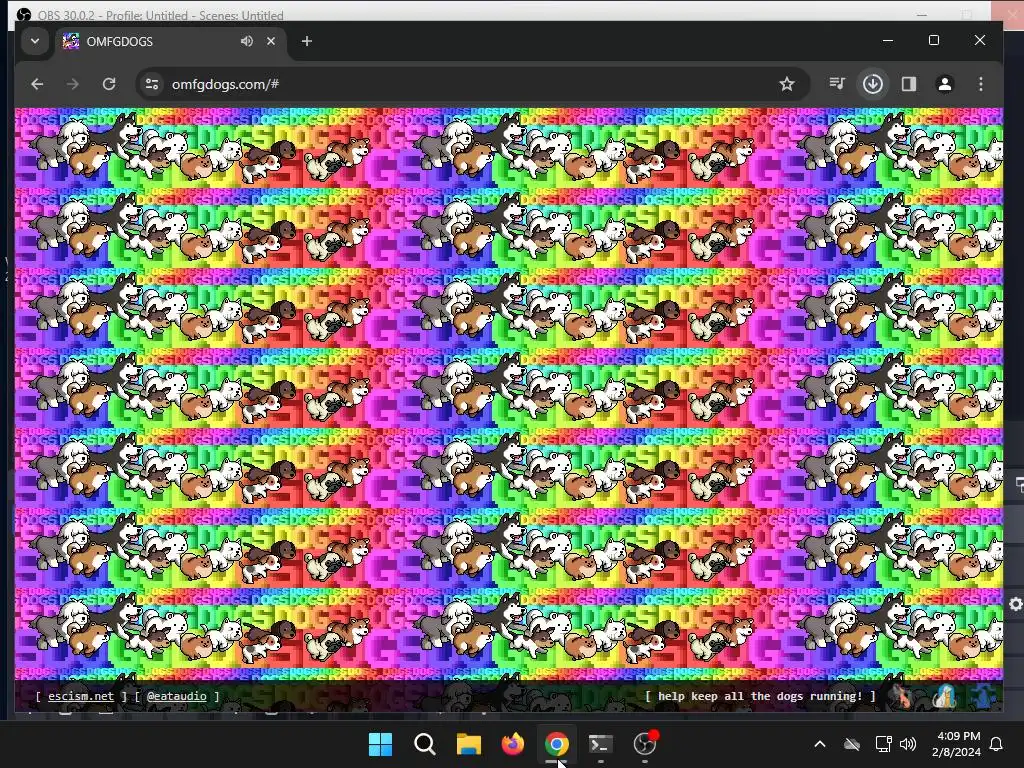
Task: Show hidden system tray icons
Action: (820, 744)
